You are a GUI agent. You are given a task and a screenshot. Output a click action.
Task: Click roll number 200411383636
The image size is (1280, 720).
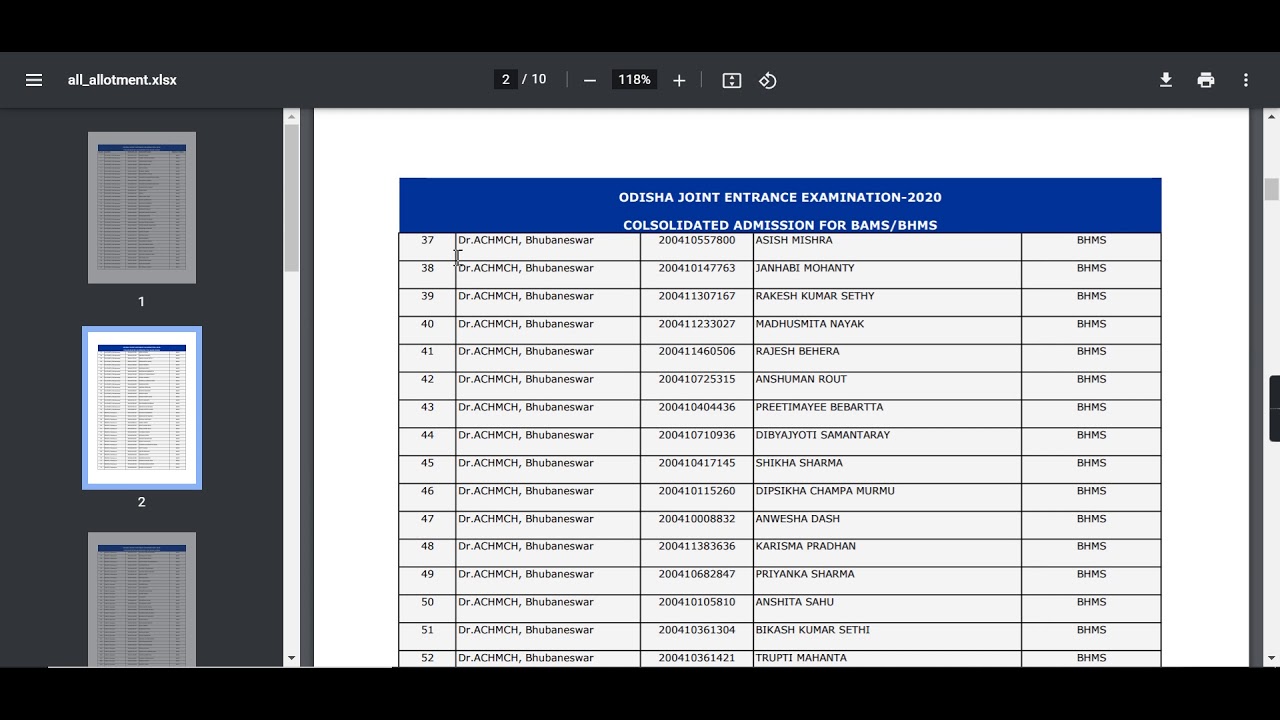(697, 546)
